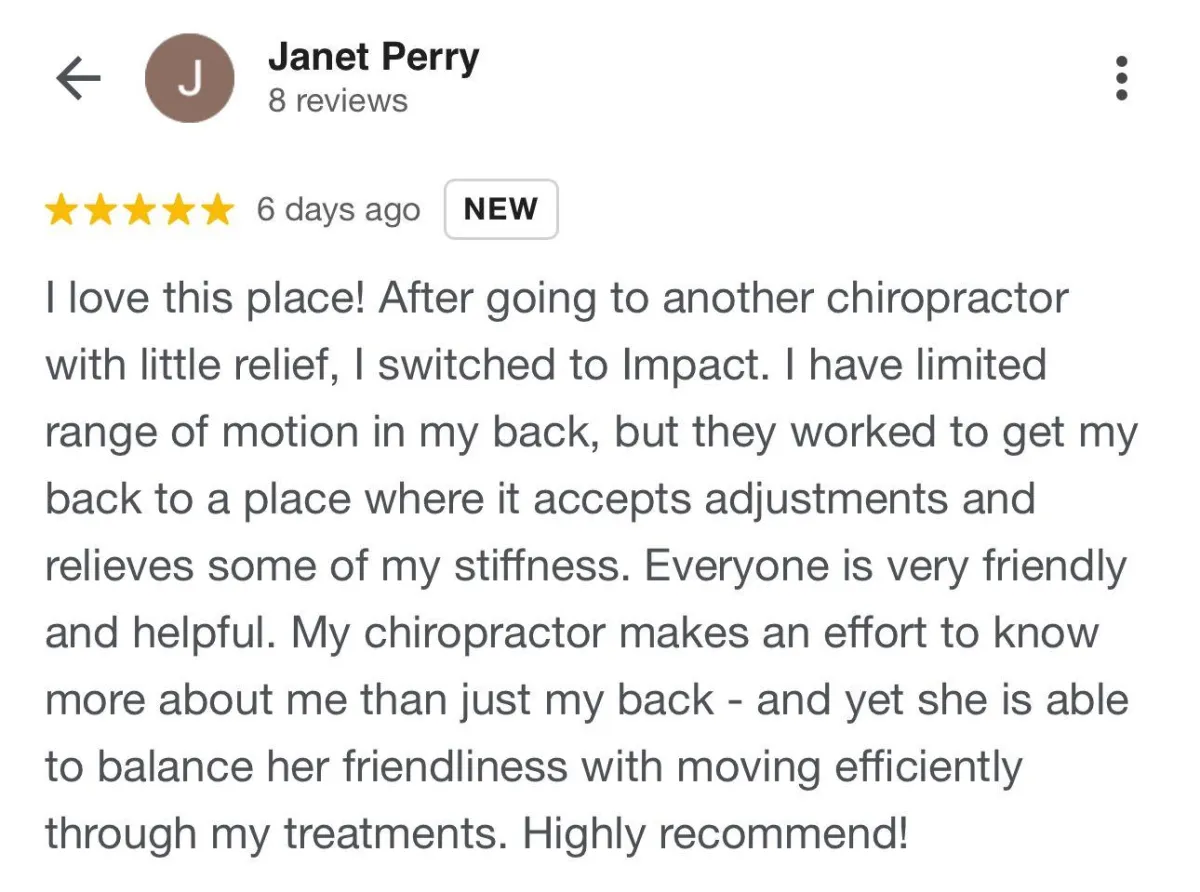Go back using the left arrow

coord(78,79)
